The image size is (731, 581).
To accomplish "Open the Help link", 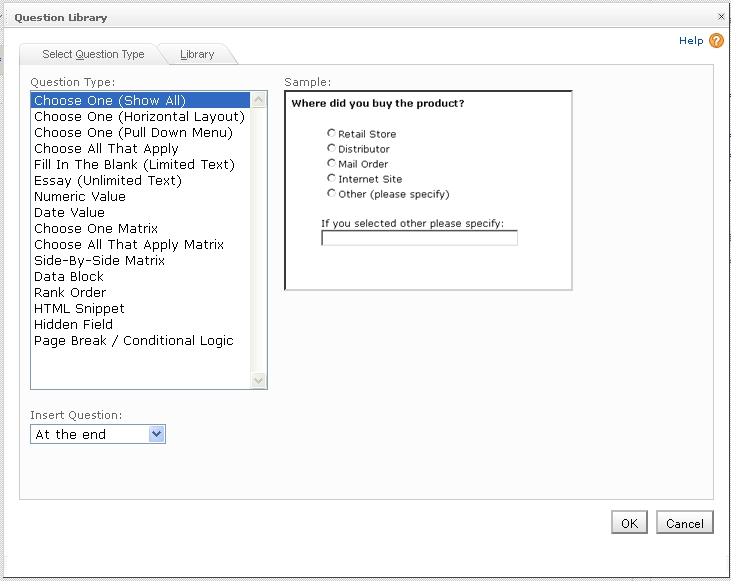I will 691,41.
